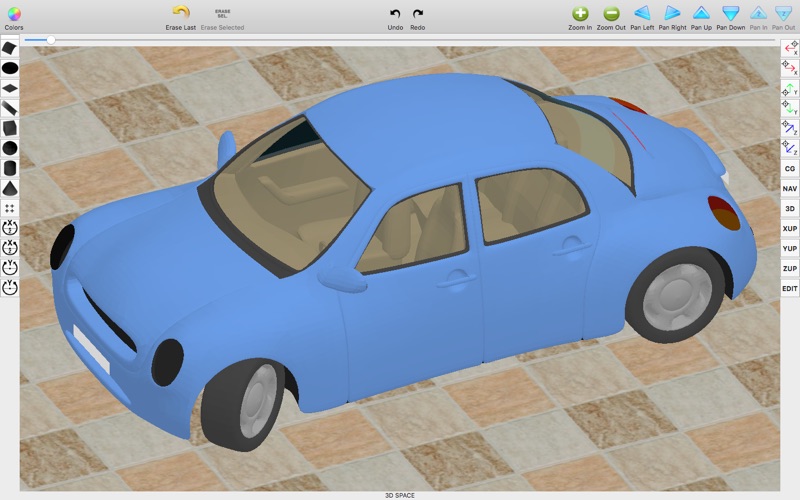Select the cylinder shape tool

(10, 168)
